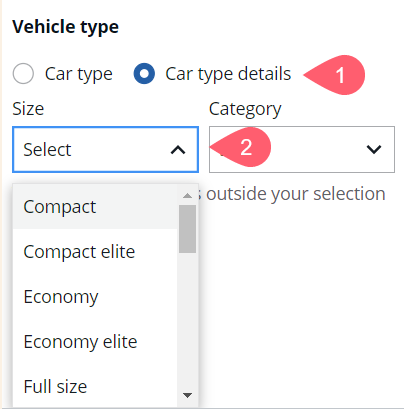Viewport: 404px width, 409px height.
Task: Open the Category dropdown chevron
Action: click(x=374, y=149)
